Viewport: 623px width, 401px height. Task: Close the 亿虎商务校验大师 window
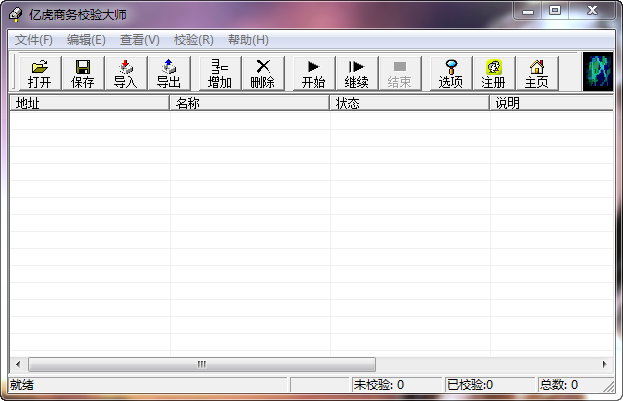pyautogui.click(x=592, y=11)
